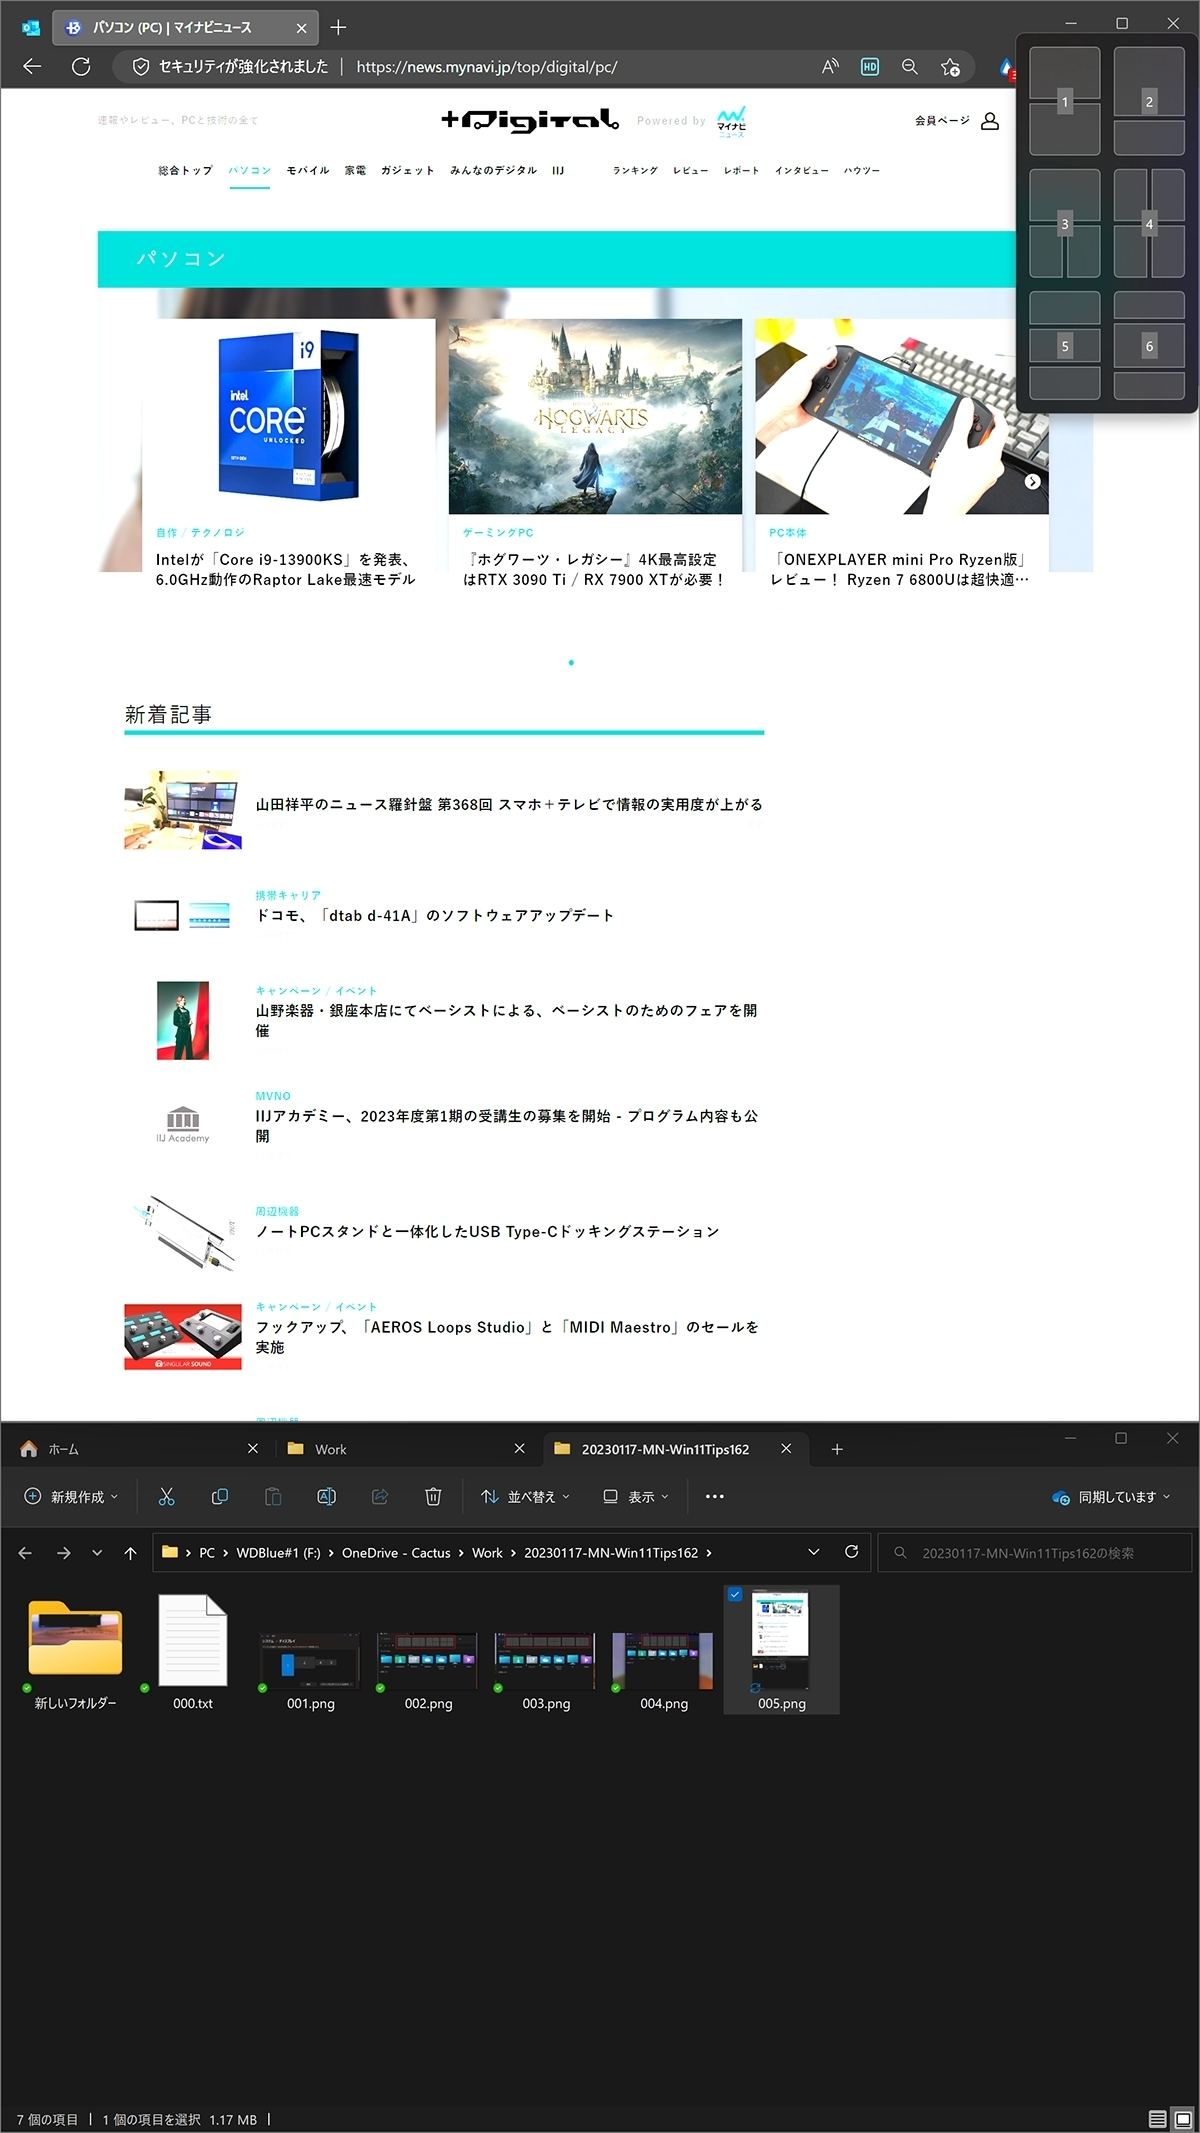Navigate back in File Explorer

click(25, 1553)
